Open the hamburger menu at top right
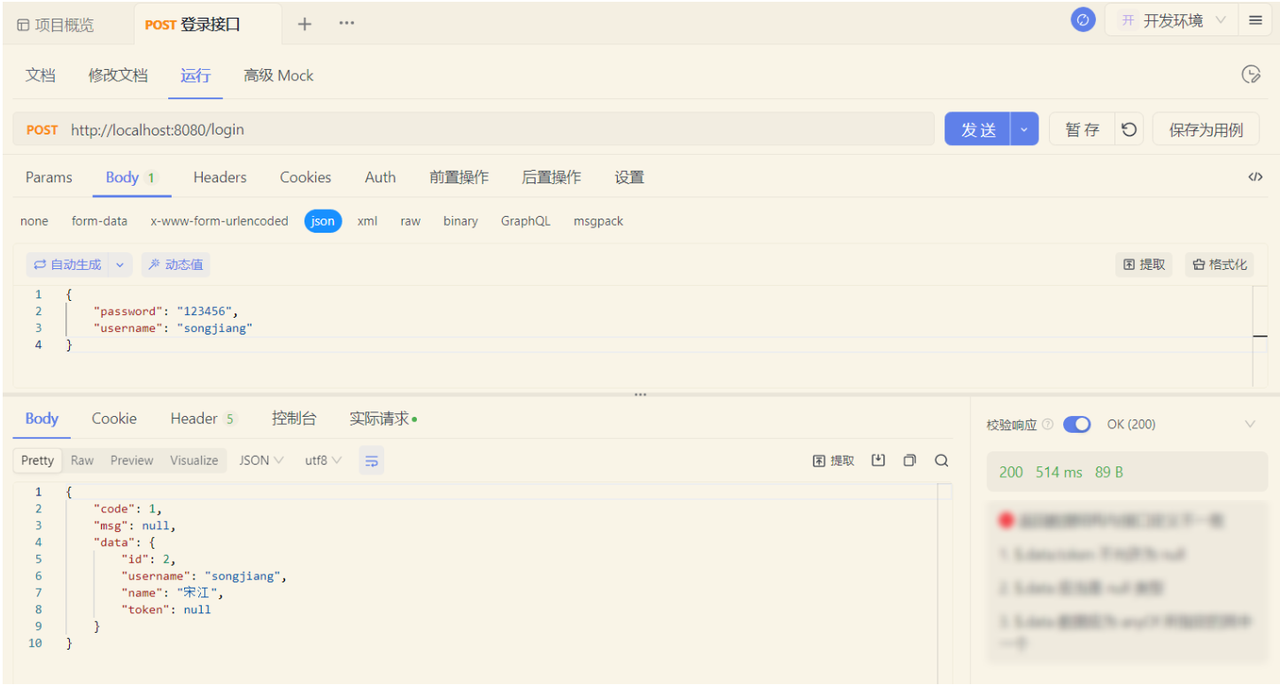 pyautogui.click(x=1255, y=19)
